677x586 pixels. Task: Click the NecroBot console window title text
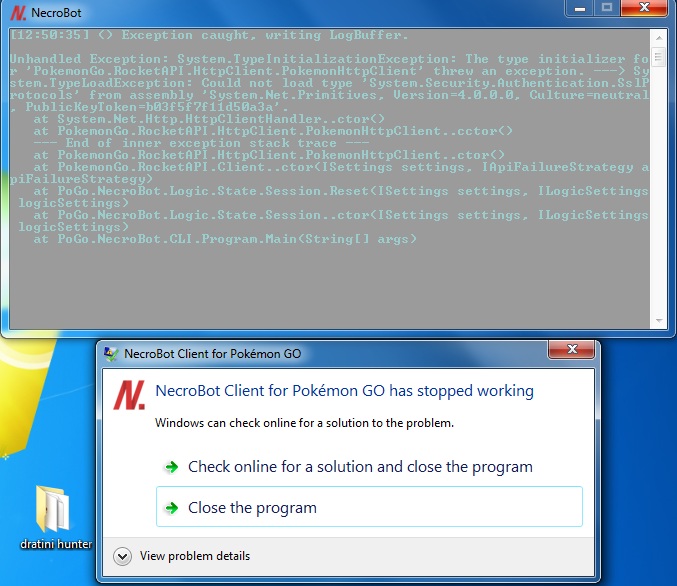(56, 13)
